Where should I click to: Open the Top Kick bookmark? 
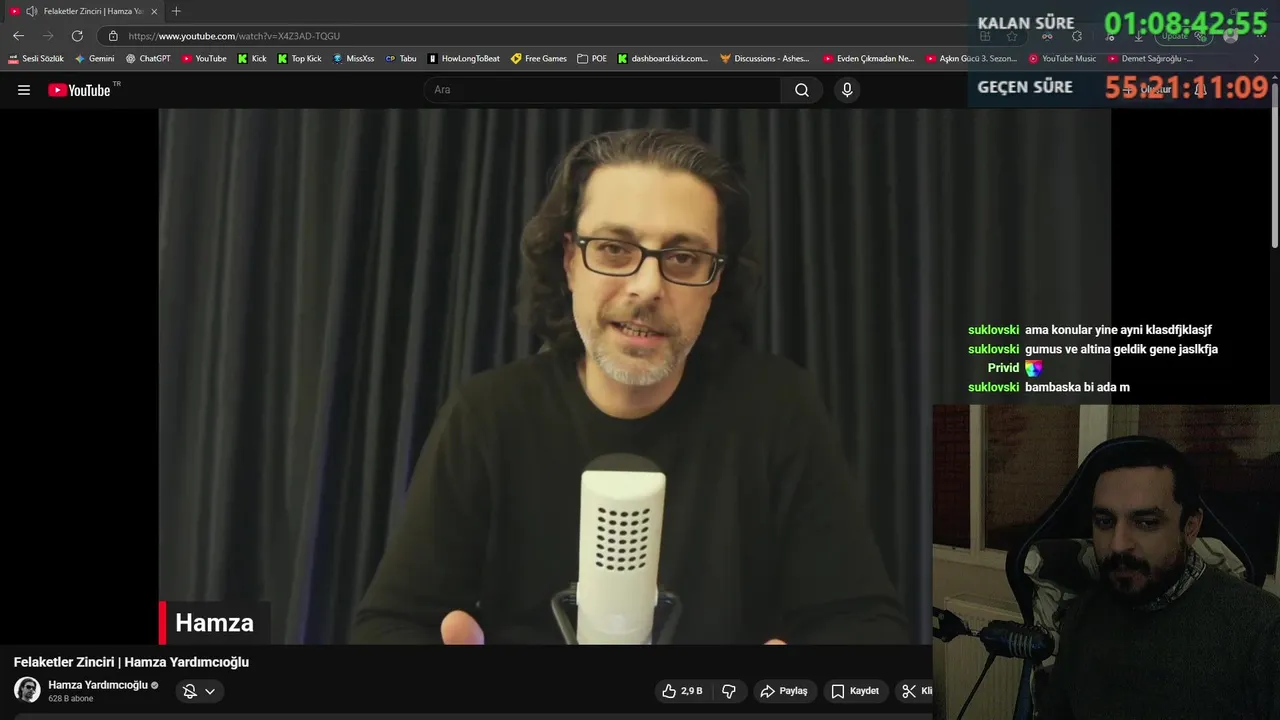point(299,59)
